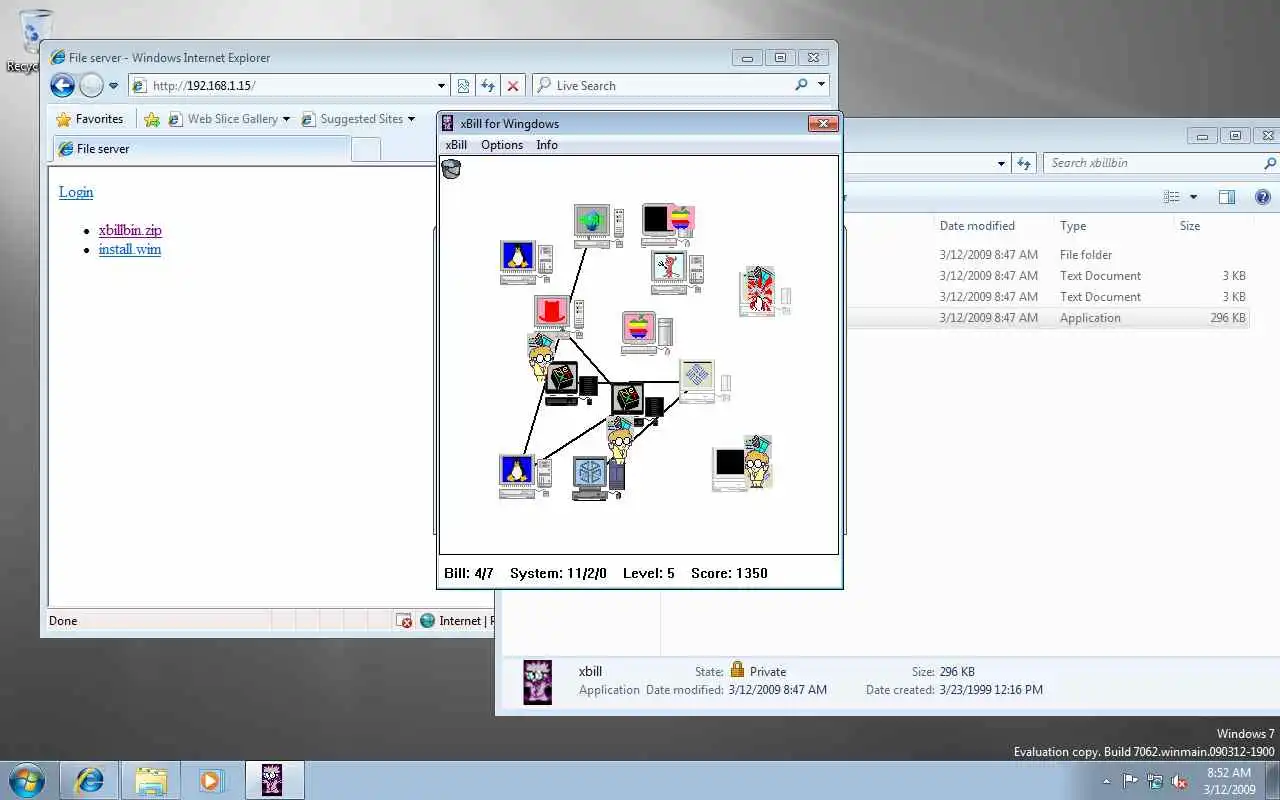Click the rainbow Apple Mac with gray screen
1280x800 pixels.
click(x=646, y=333)
